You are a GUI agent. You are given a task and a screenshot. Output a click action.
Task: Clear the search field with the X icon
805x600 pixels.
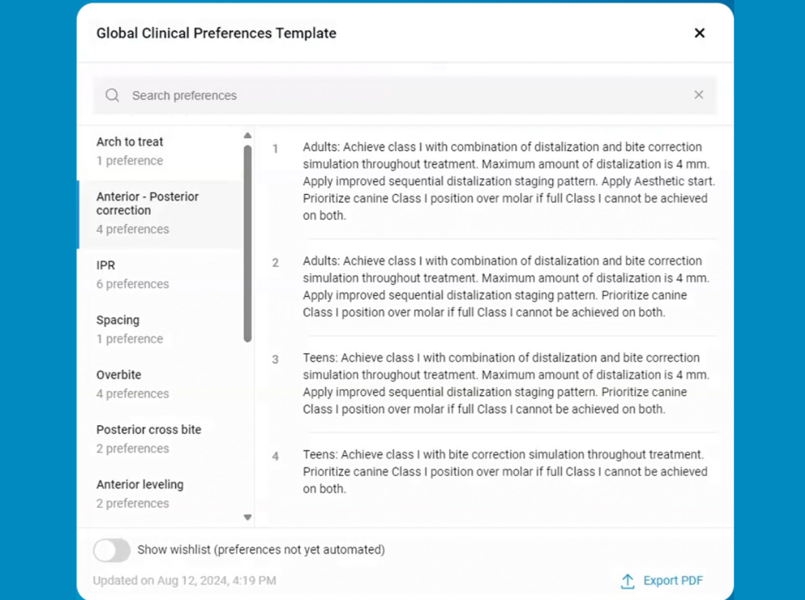tap(699, 94)
